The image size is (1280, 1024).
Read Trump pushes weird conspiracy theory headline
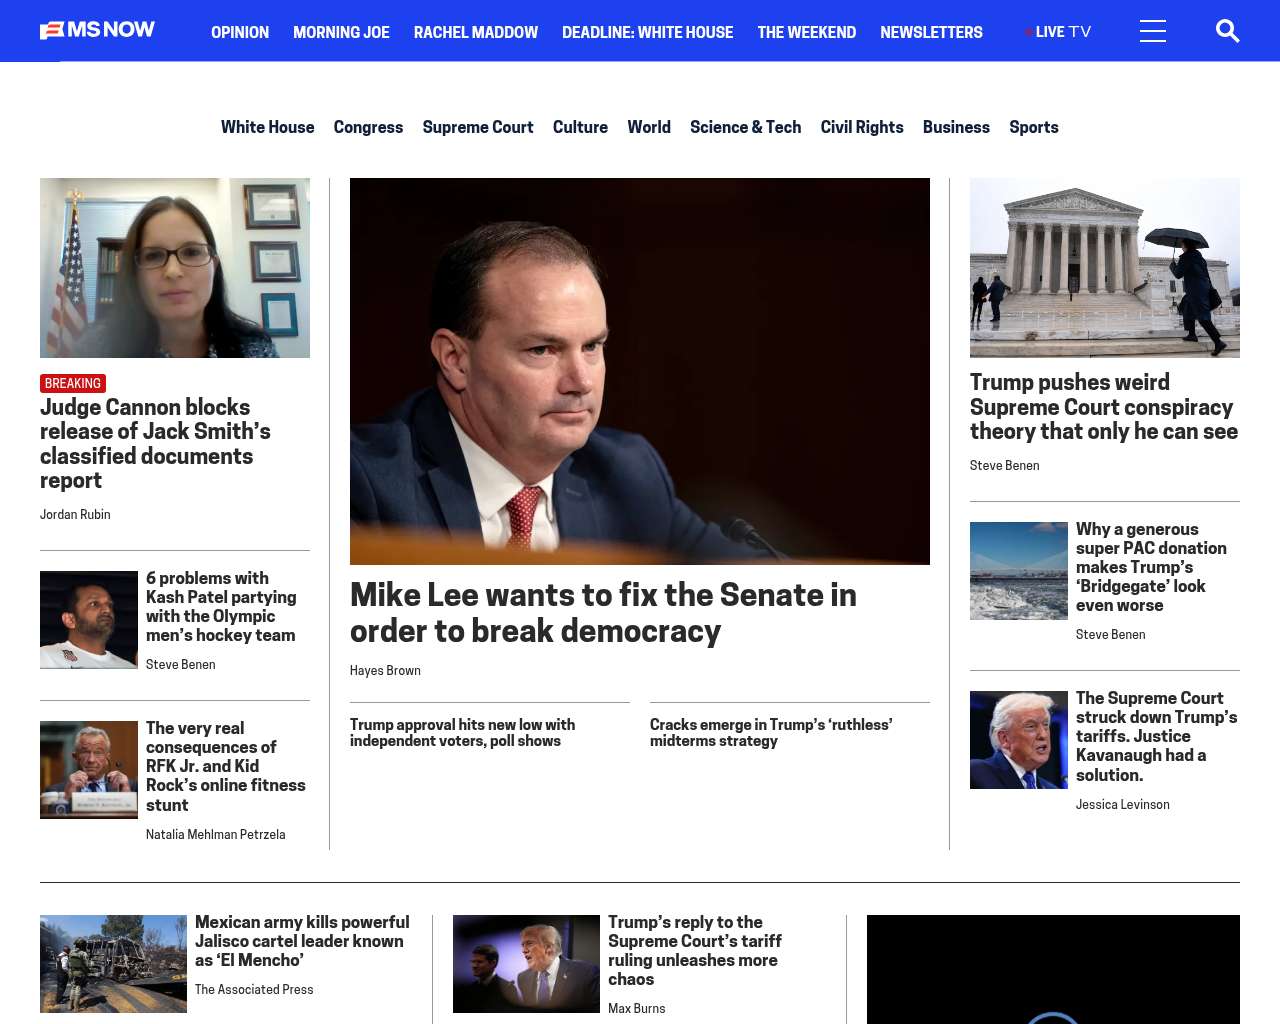(x=1104, y=407)
